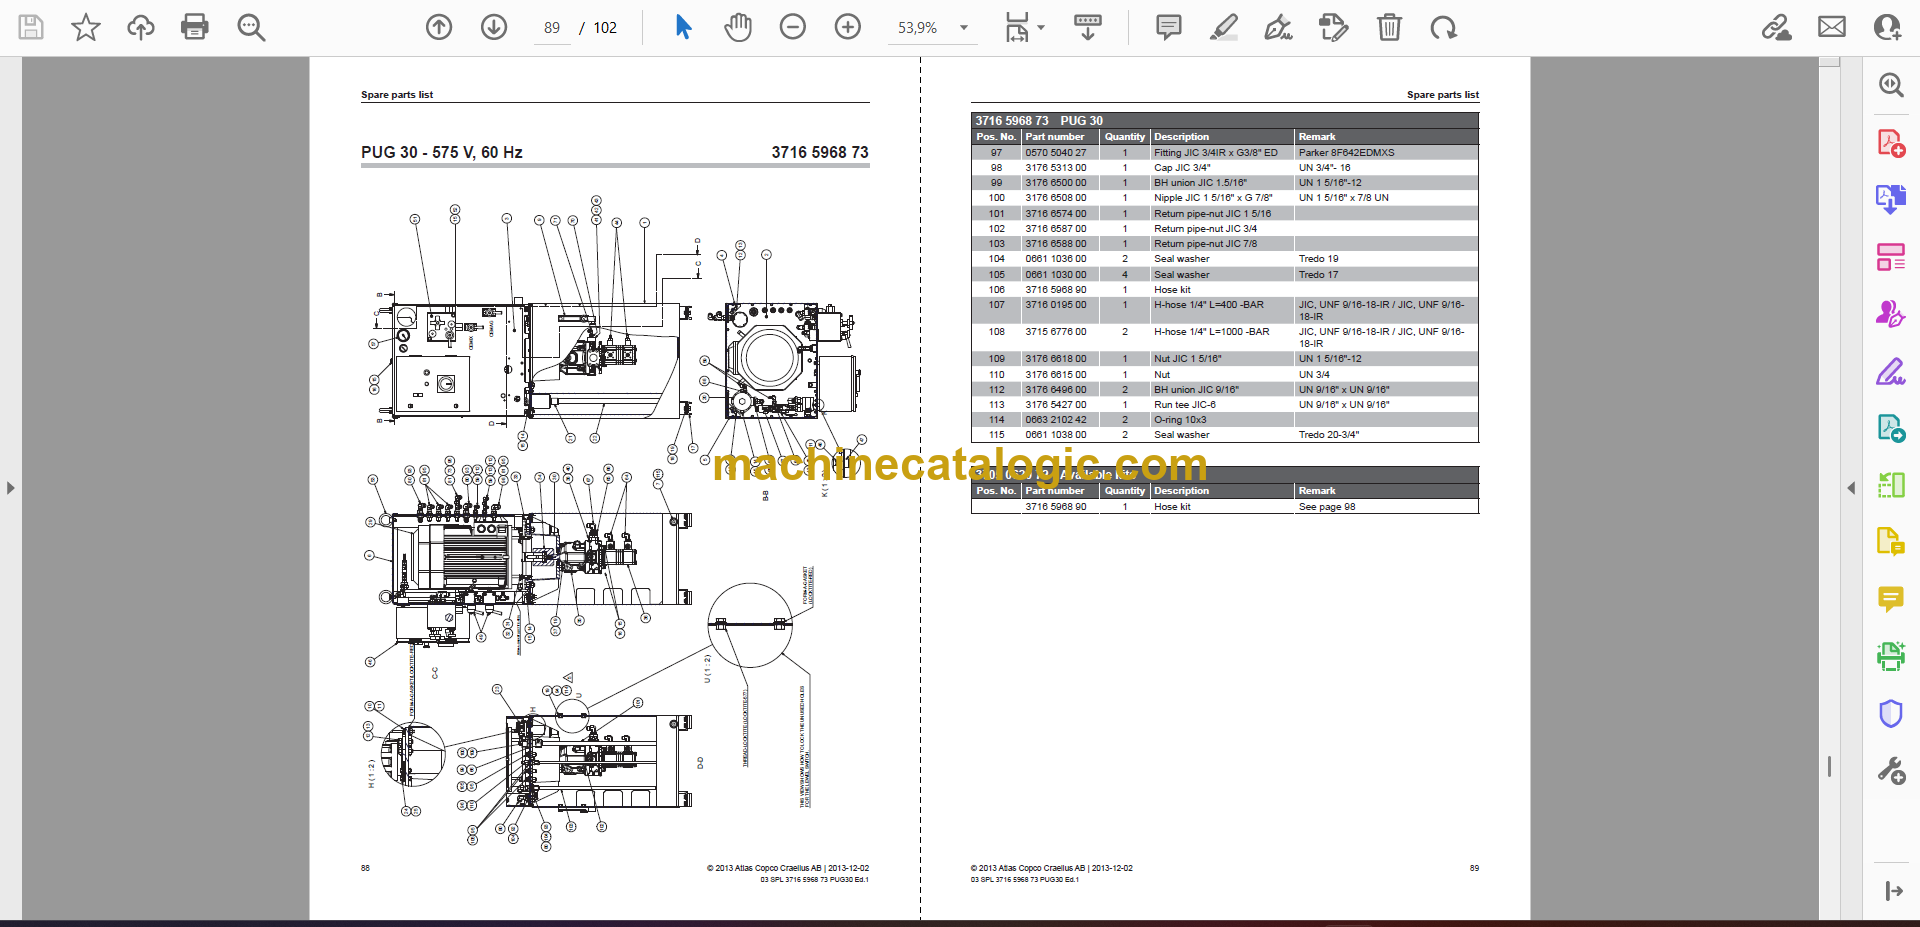Viewport: 1920px width, 927px height.
Task: Open the Scan & OCR print tool
Action: 1891,656
